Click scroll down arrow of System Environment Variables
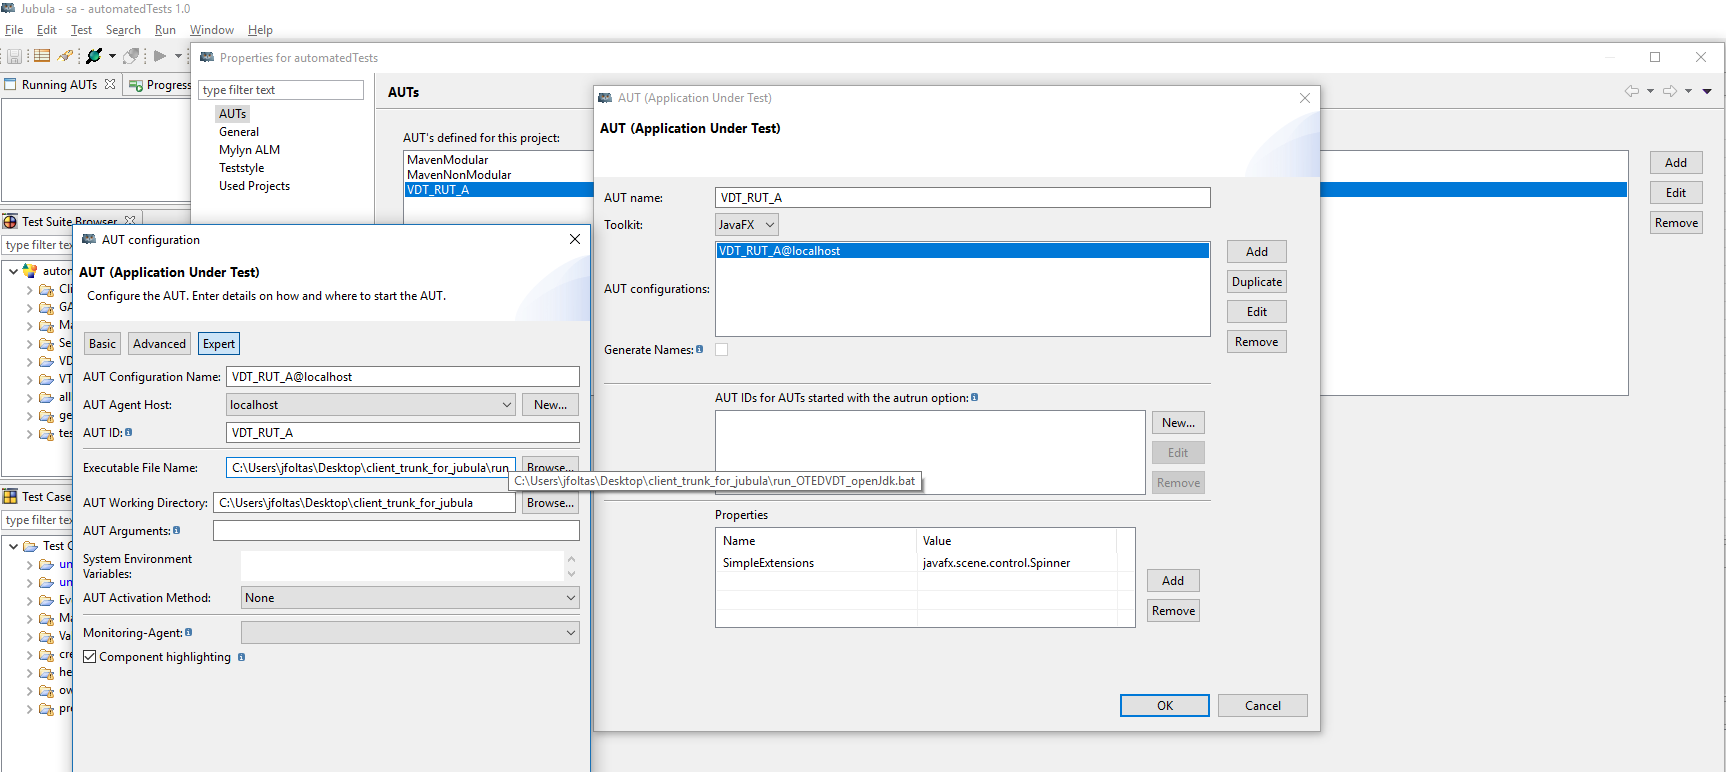Viewport: 1726px width, 772px height. 571,573
